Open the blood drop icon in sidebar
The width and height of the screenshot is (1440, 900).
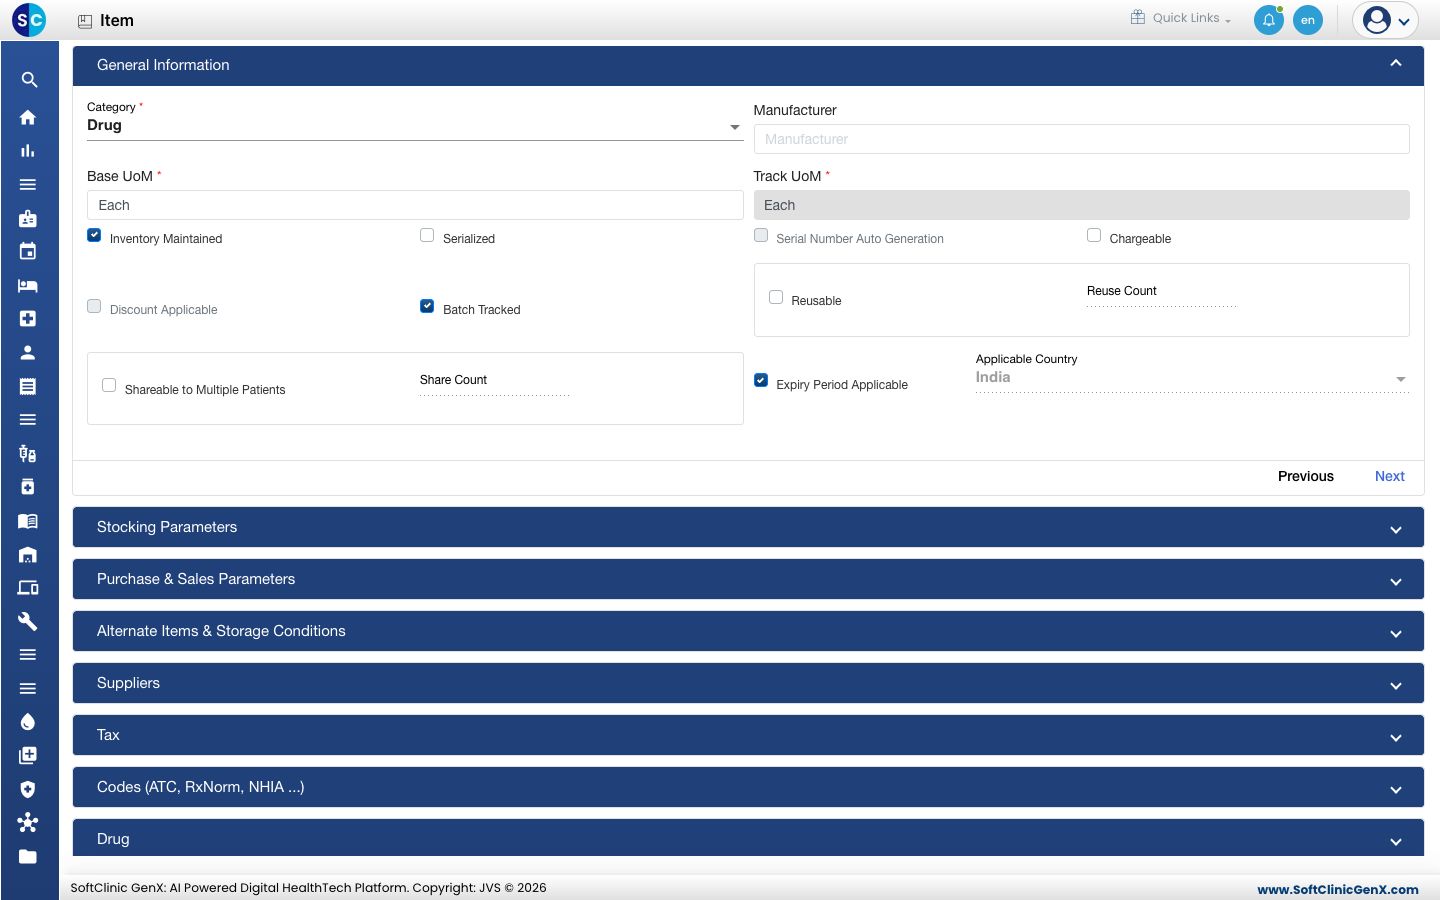pos(28,722)
